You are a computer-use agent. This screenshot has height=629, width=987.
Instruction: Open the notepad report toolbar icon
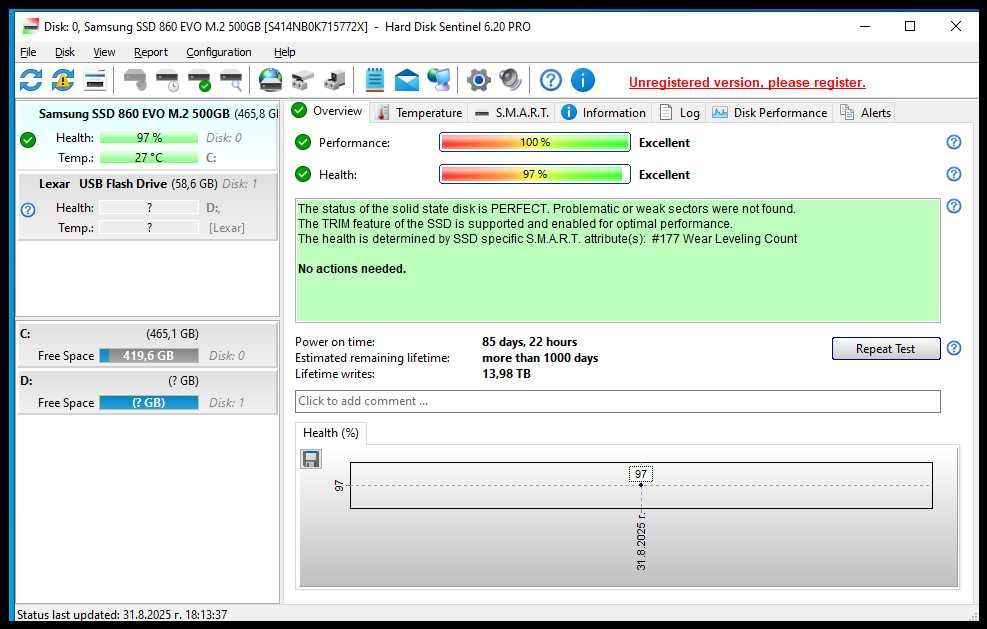point(375,81)
